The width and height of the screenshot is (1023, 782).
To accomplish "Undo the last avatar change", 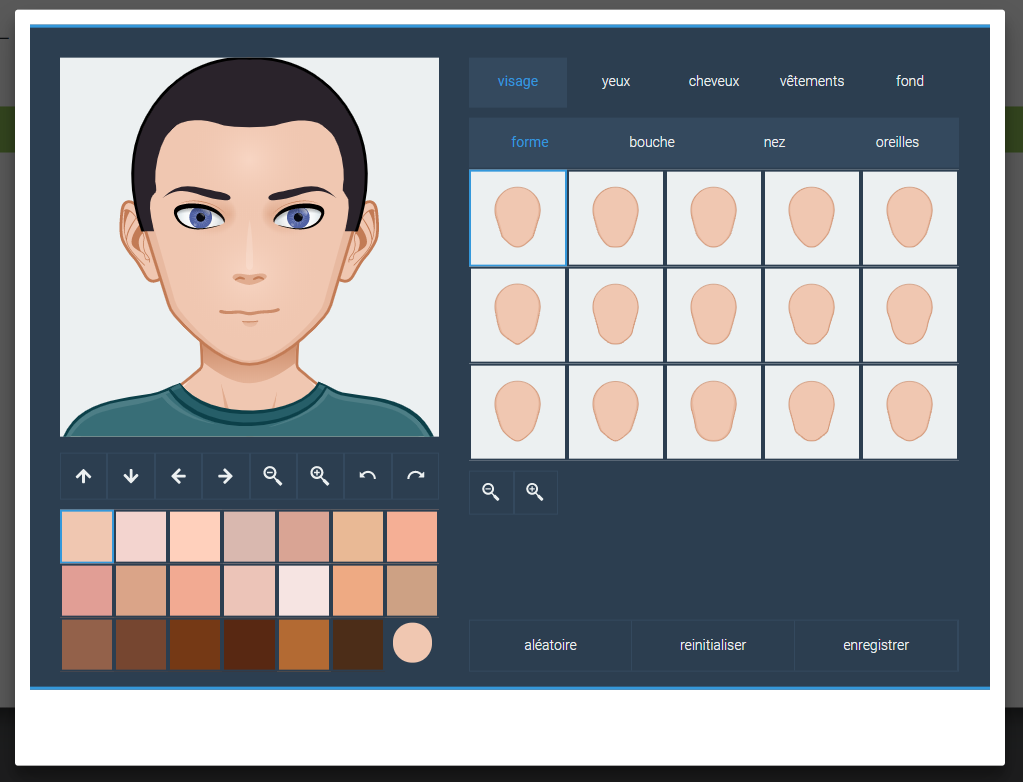I will coord(368,476).
